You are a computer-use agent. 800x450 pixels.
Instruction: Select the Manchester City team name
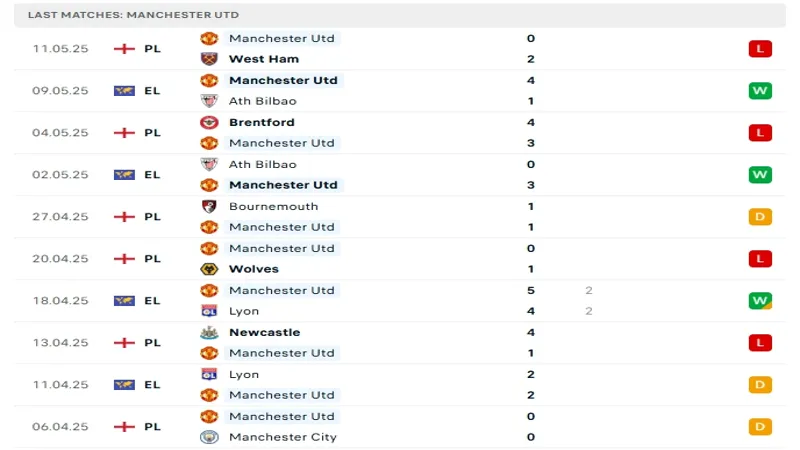[x=283, y=437]
